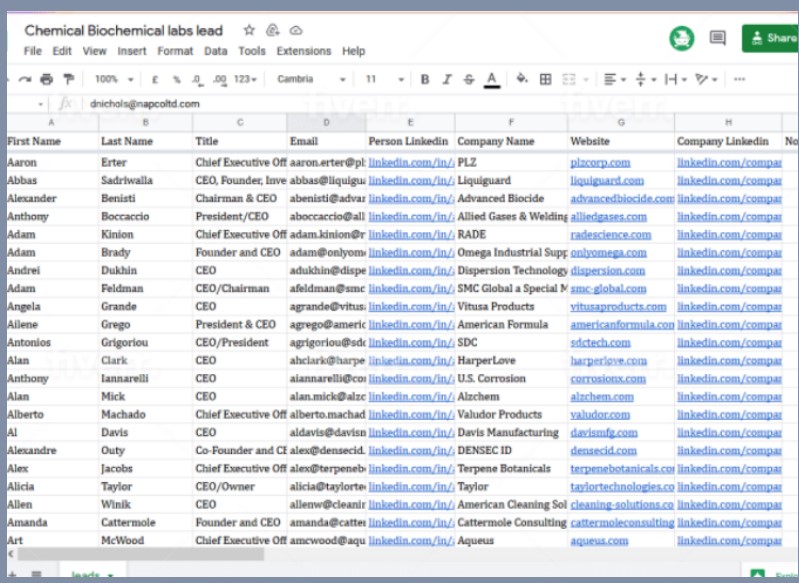This screenshot has width=799, height=583.
Task: Open the Cambria font dropdown
Action: click(x=311, y=79)
